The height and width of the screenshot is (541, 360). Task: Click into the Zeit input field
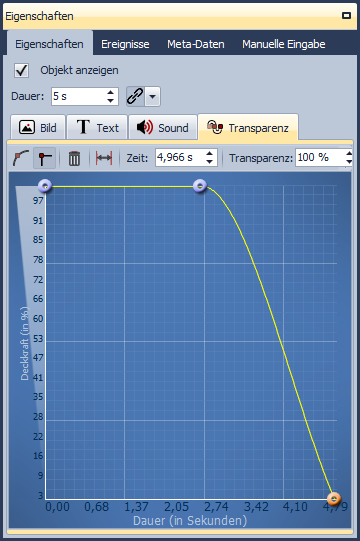[180, 158]
